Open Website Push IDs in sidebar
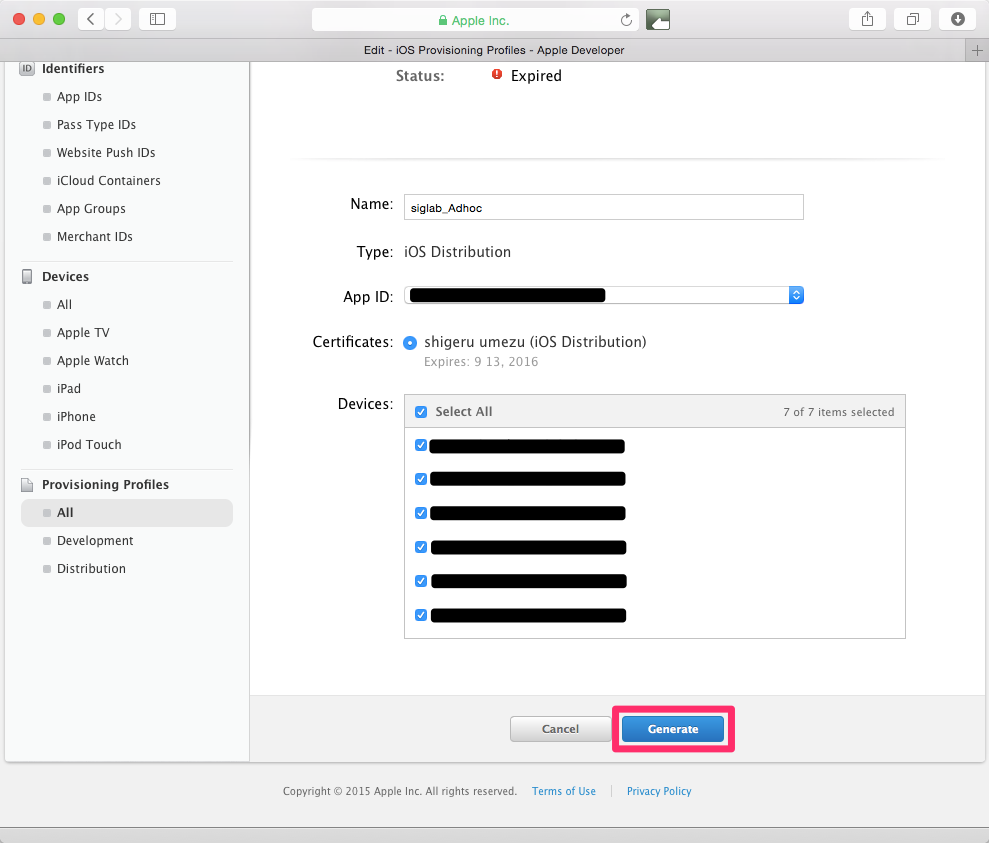The image size is (989, 843). pos(106,153)
